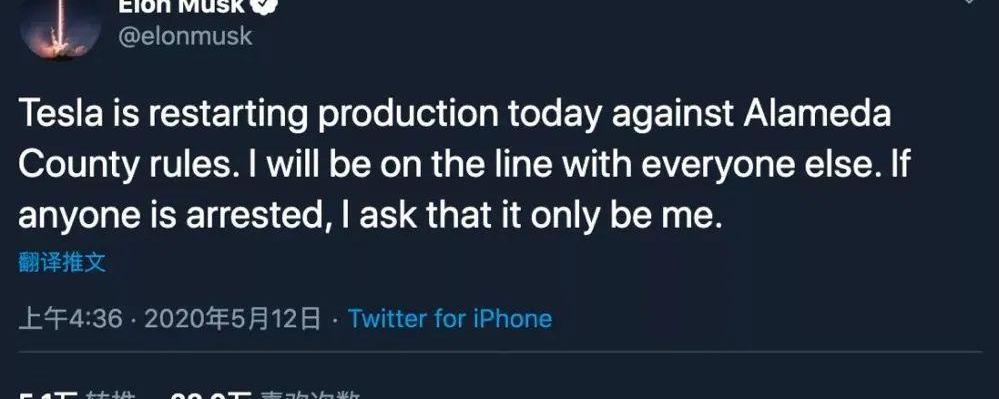Click the verified badge beside Elon Musk
Viewport: 999px width, 399px height.
264,6
